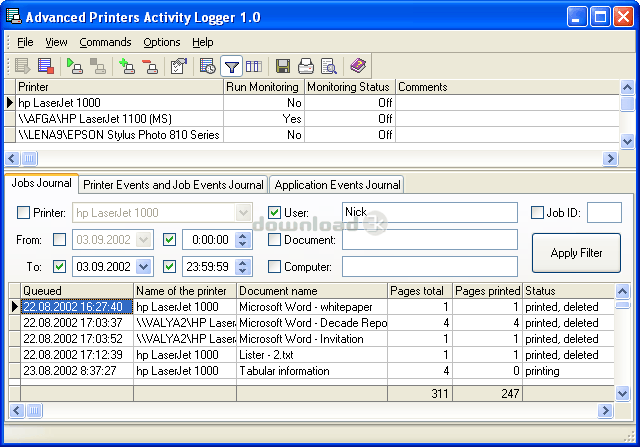
Task: Click the application icon in title bar
Action: click(x=13, y=17)
